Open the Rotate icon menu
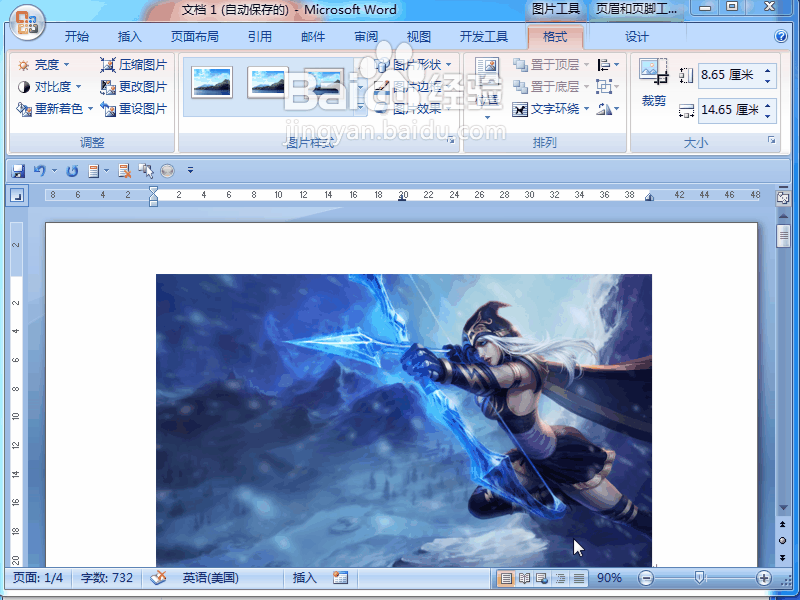This screenshot has width=800, height=600. click(x=608, y=109)
